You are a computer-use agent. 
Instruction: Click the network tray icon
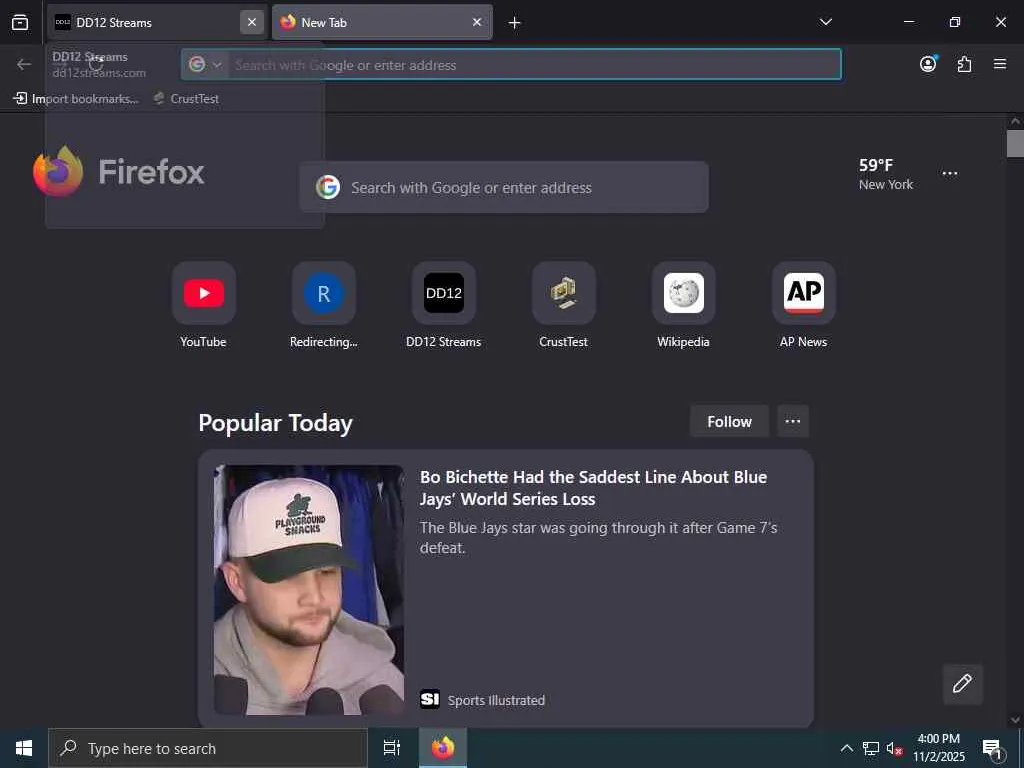coord(871,748)
